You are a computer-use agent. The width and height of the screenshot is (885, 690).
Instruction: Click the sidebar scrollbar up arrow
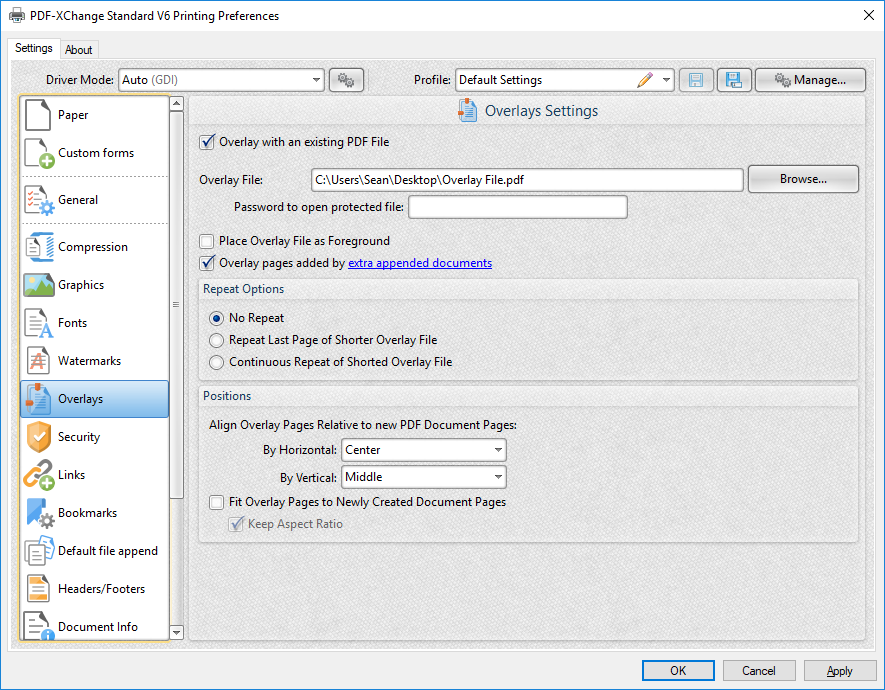[177, 104]
